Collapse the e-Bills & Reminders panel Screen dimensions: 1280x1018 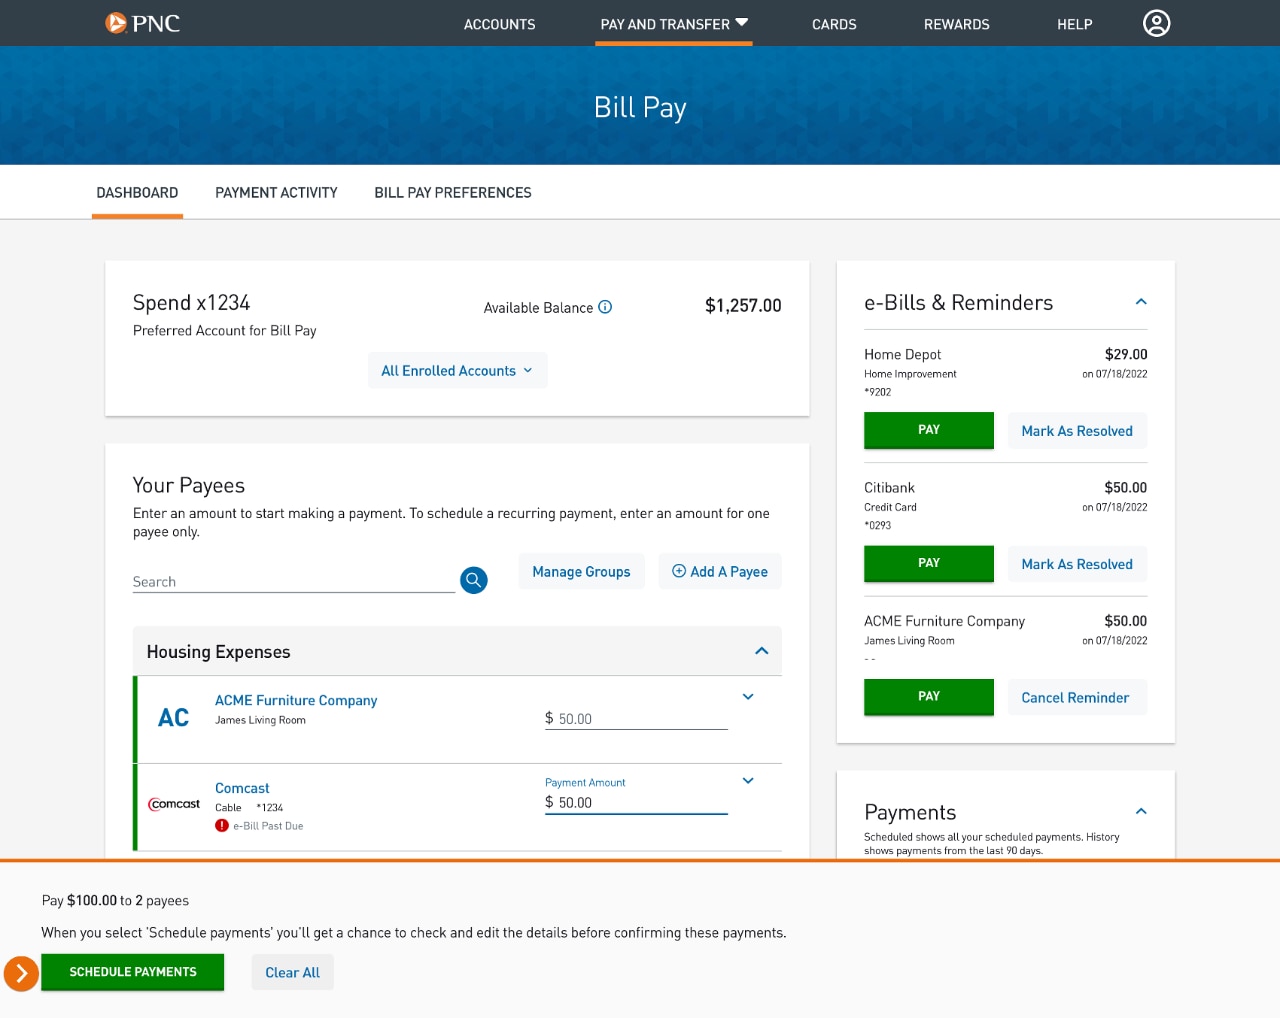tap(1141, 301)
